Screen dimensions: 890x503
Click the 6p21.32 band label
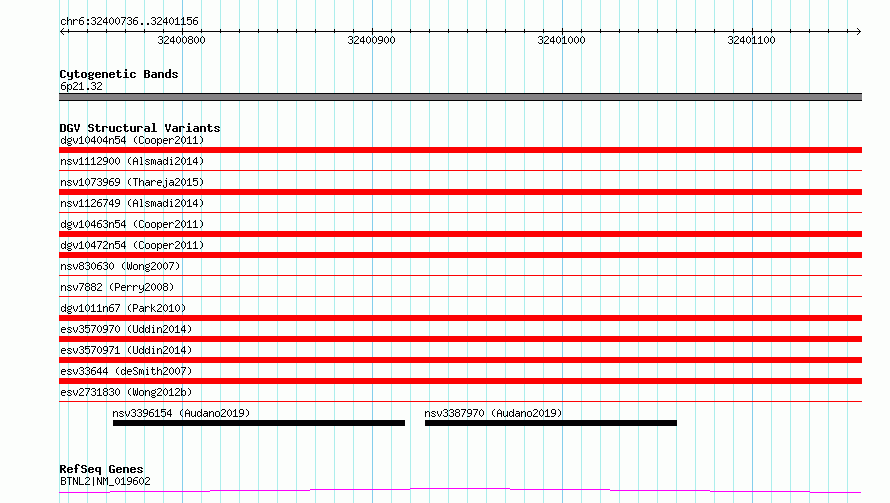(81, 86)
